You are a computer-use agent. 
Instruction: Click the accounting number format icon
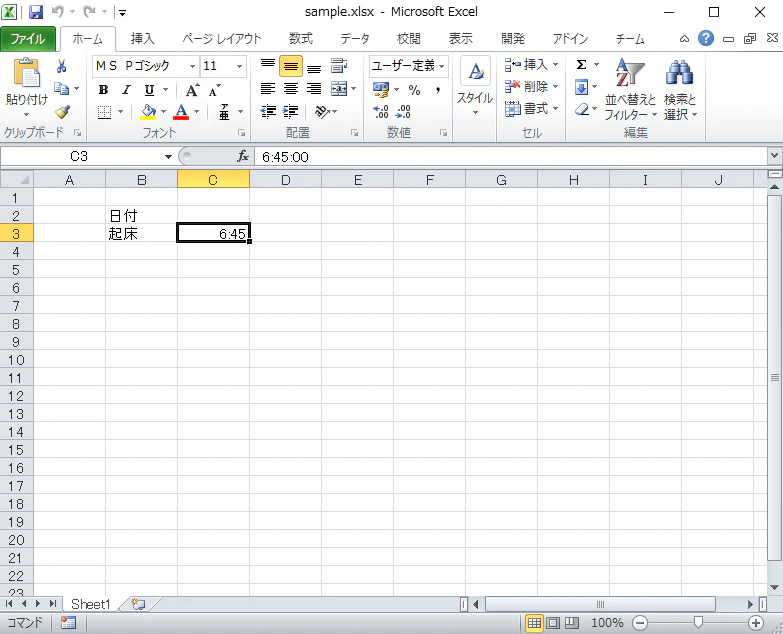point(381,90)
